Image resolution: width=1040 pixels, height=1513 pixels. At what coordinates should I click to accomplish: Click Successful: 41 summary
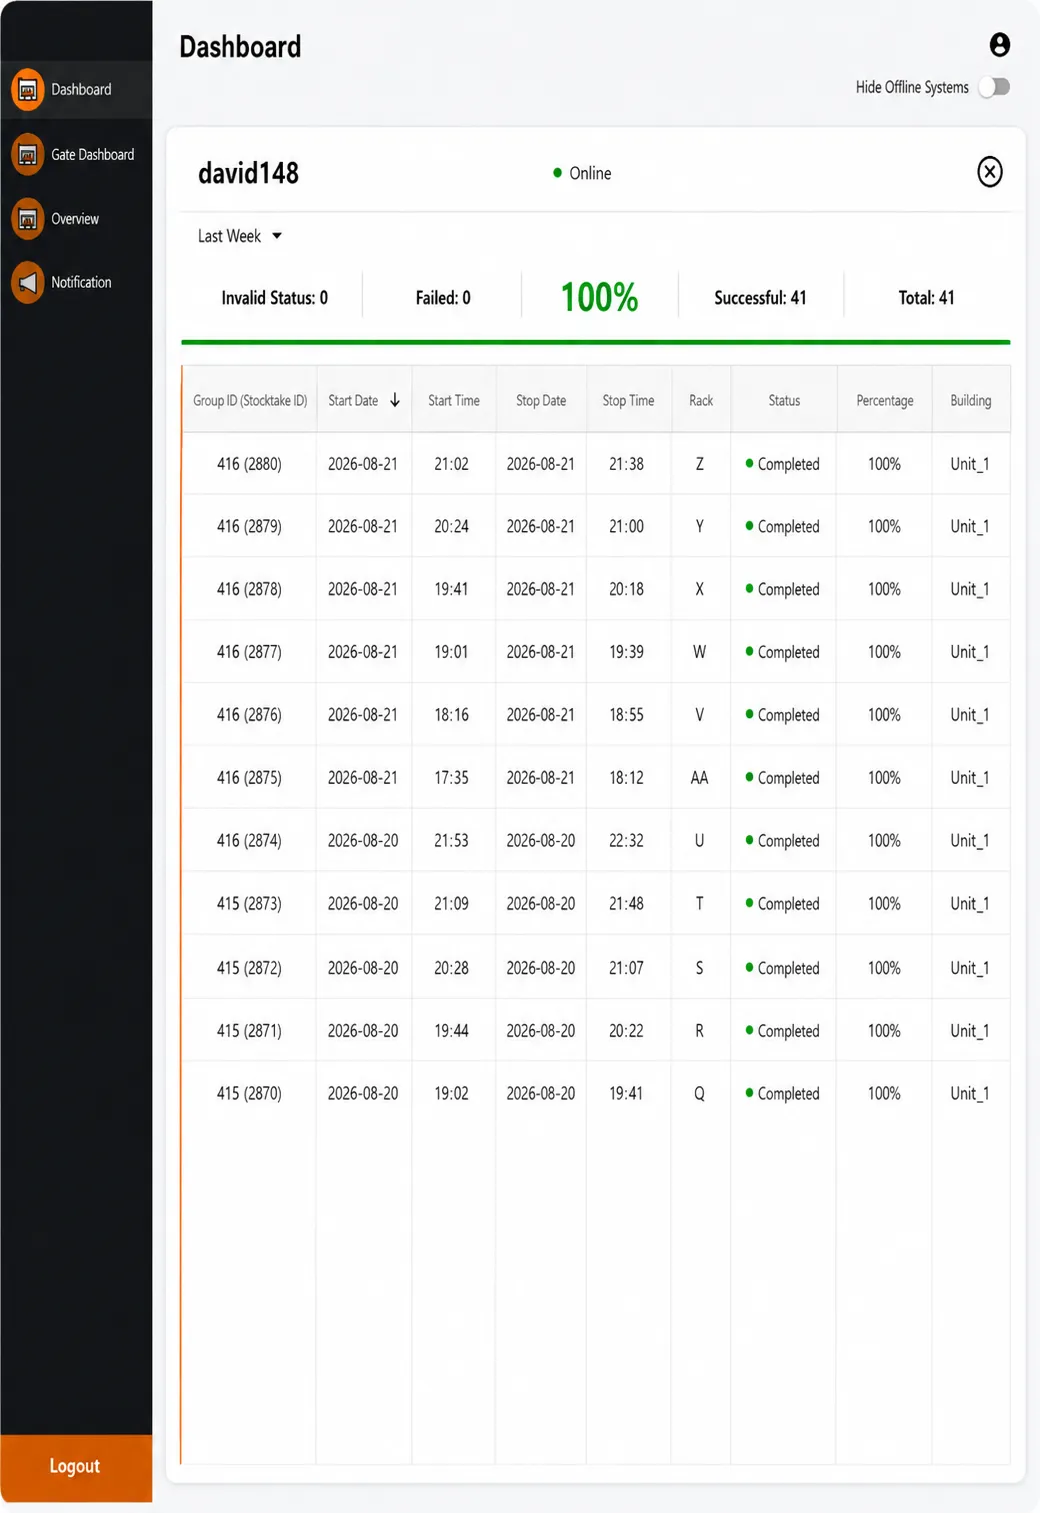click(760, 298)
